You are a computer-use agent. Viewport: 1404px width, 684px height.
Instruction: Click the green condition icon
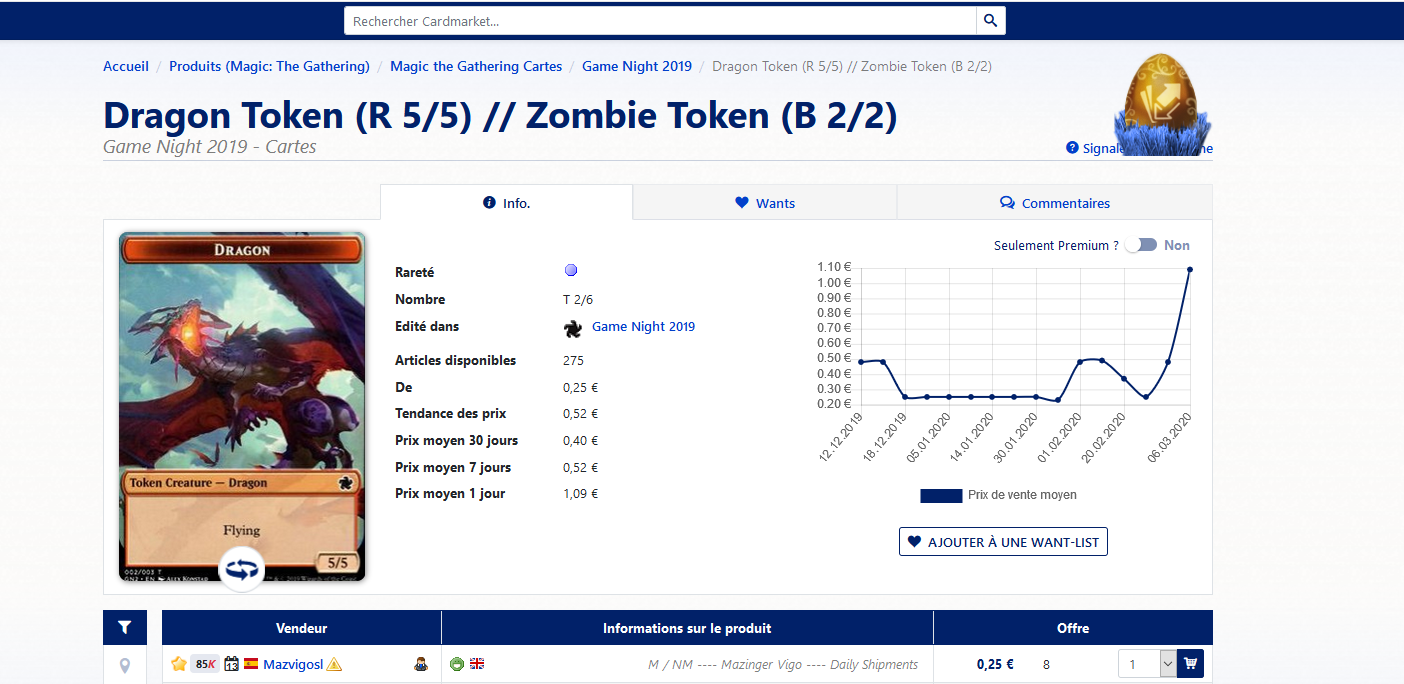pyautogui.click(x=457, y=664)
